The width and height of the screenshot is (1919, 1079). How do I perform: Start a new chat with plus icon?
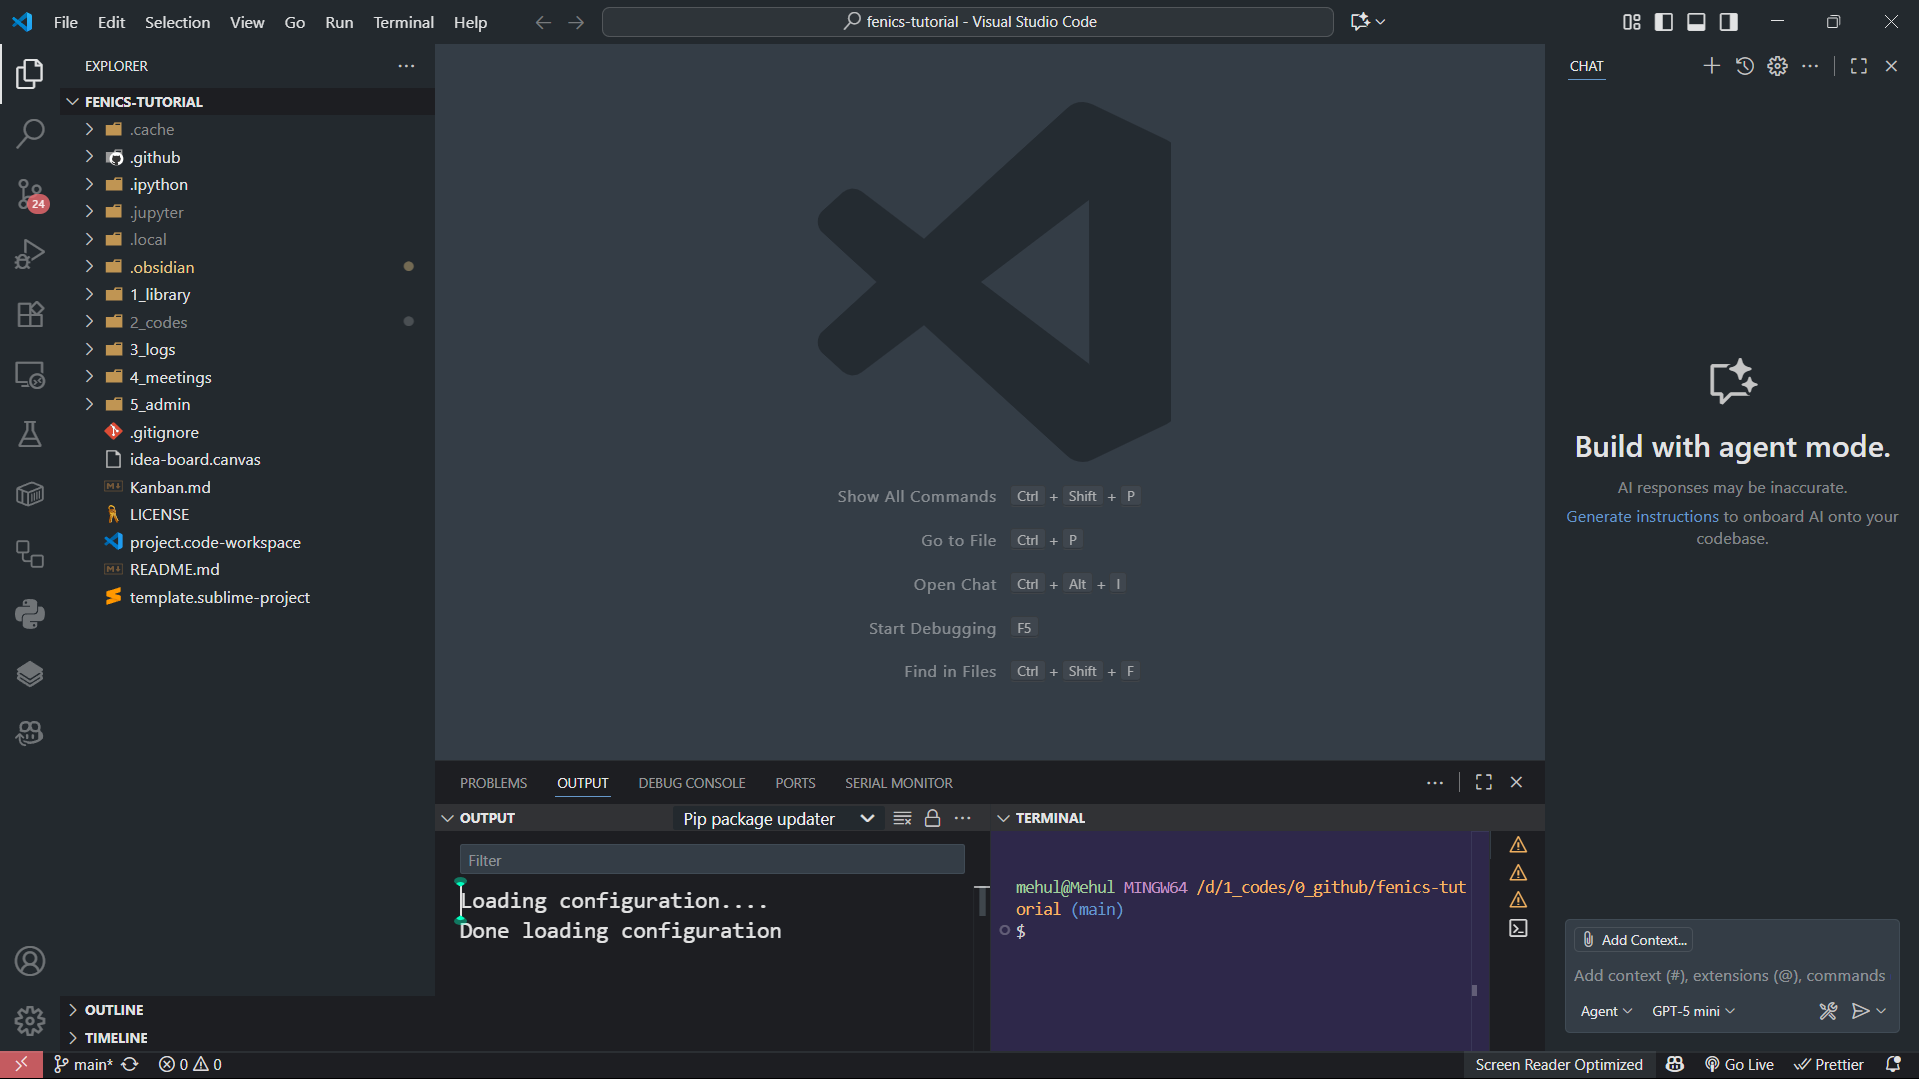(x=1711, y=66)
